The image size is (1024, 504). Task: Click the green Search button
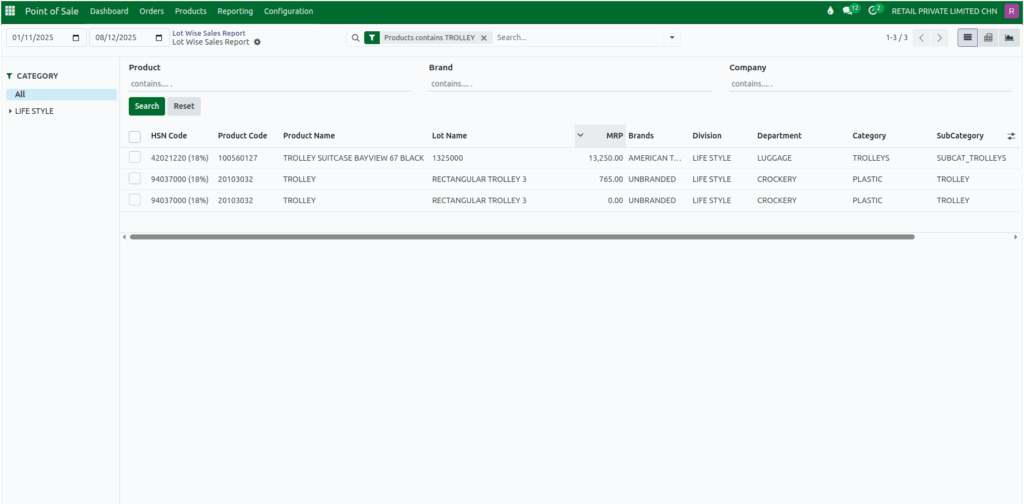pos(147,106)
